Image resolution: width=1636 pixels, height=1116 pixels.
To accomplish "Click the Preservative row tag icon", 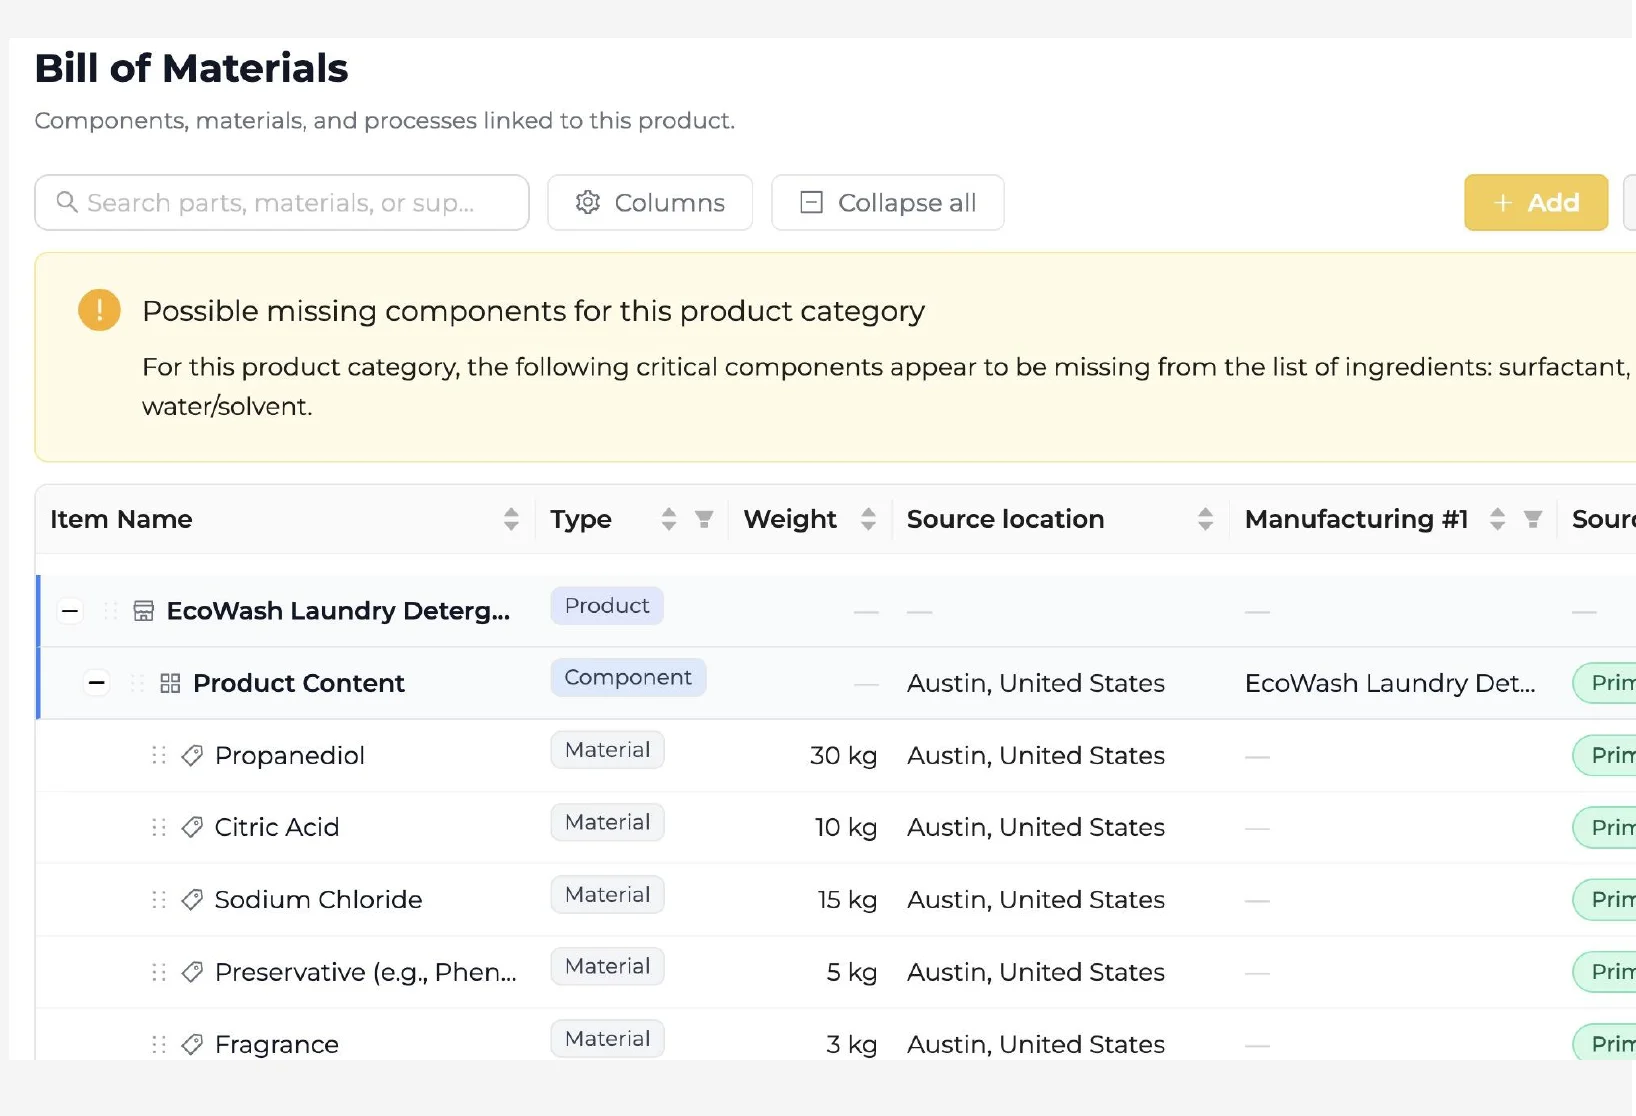I will [192, 972].
